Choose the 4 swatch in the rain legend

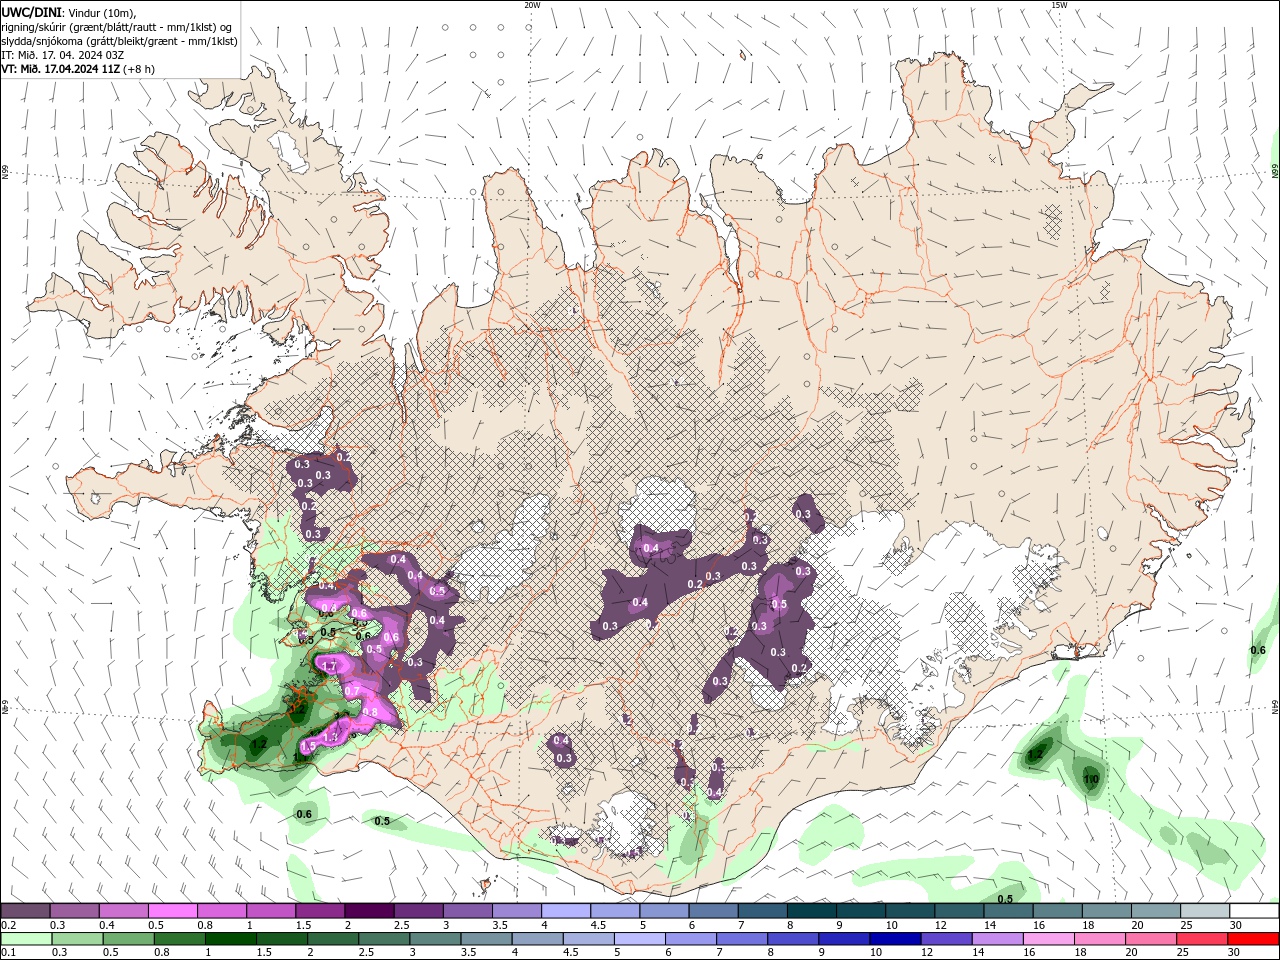point(537,939)
